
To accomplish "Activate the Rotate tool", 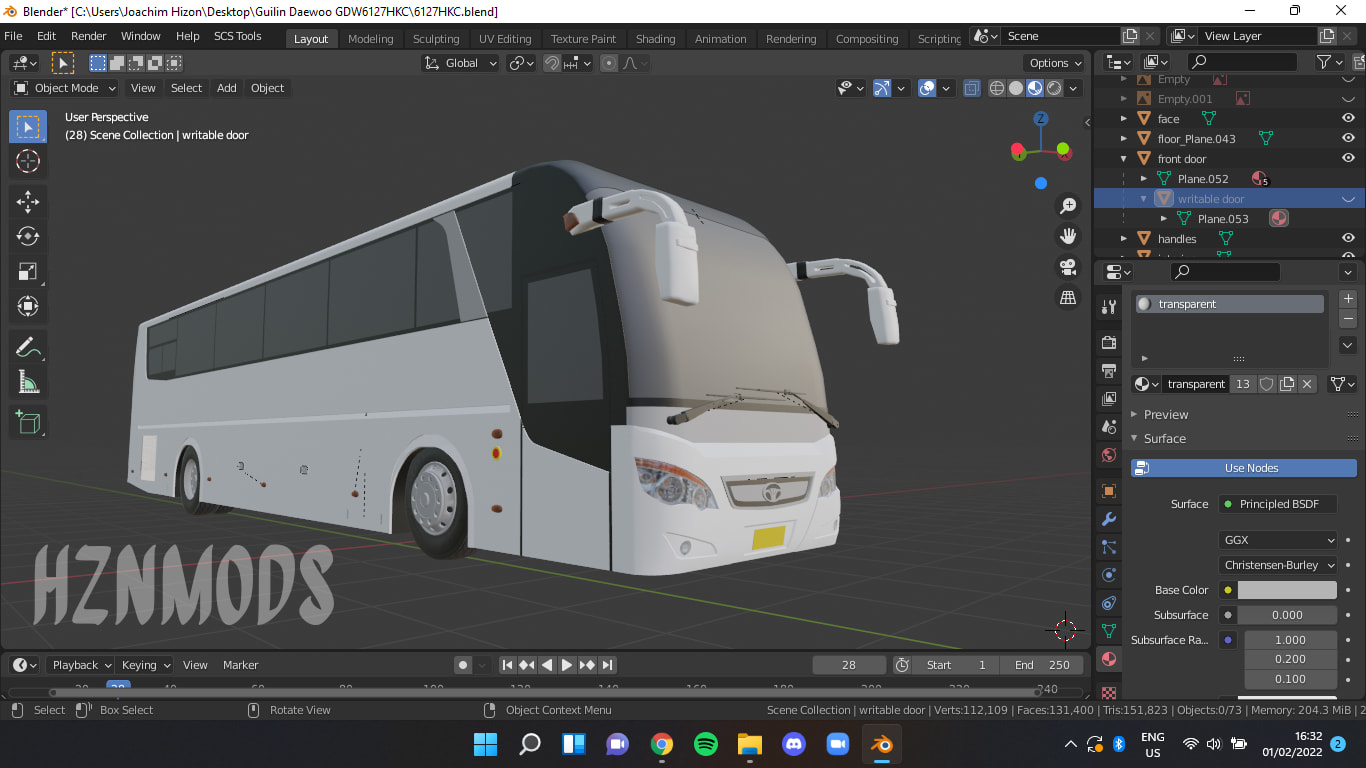I will pyautogui.click(x=28, y=236).
